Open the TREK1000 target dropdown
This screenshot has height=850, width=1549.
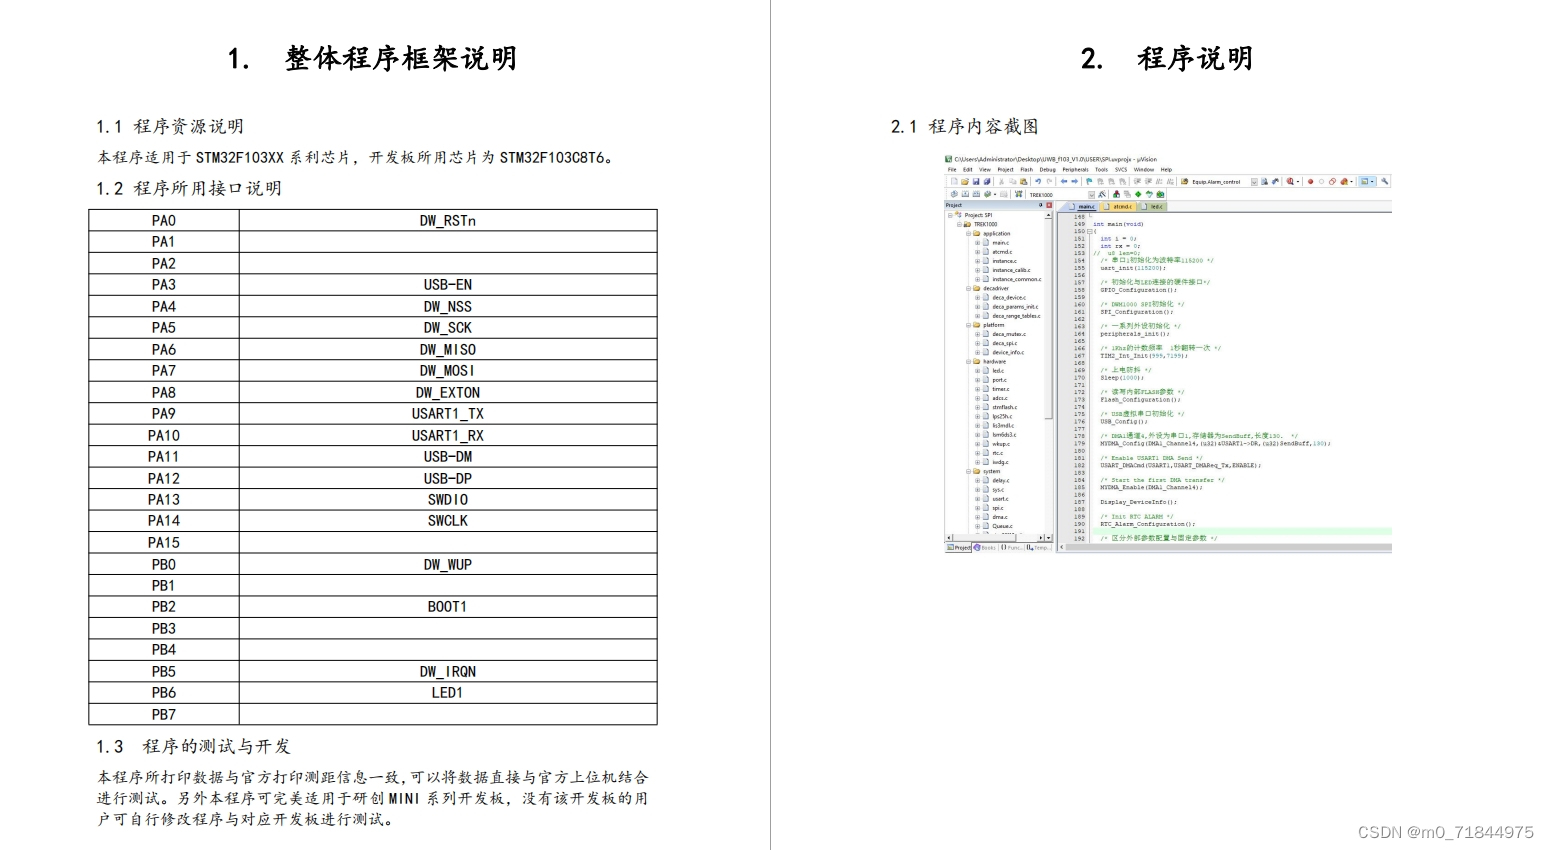pos(1092,194)
